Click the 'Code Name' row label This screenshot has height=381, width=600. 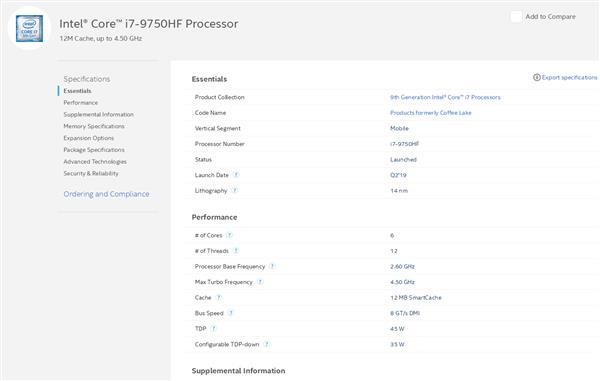pyautogui.click(x=210, y=113)
